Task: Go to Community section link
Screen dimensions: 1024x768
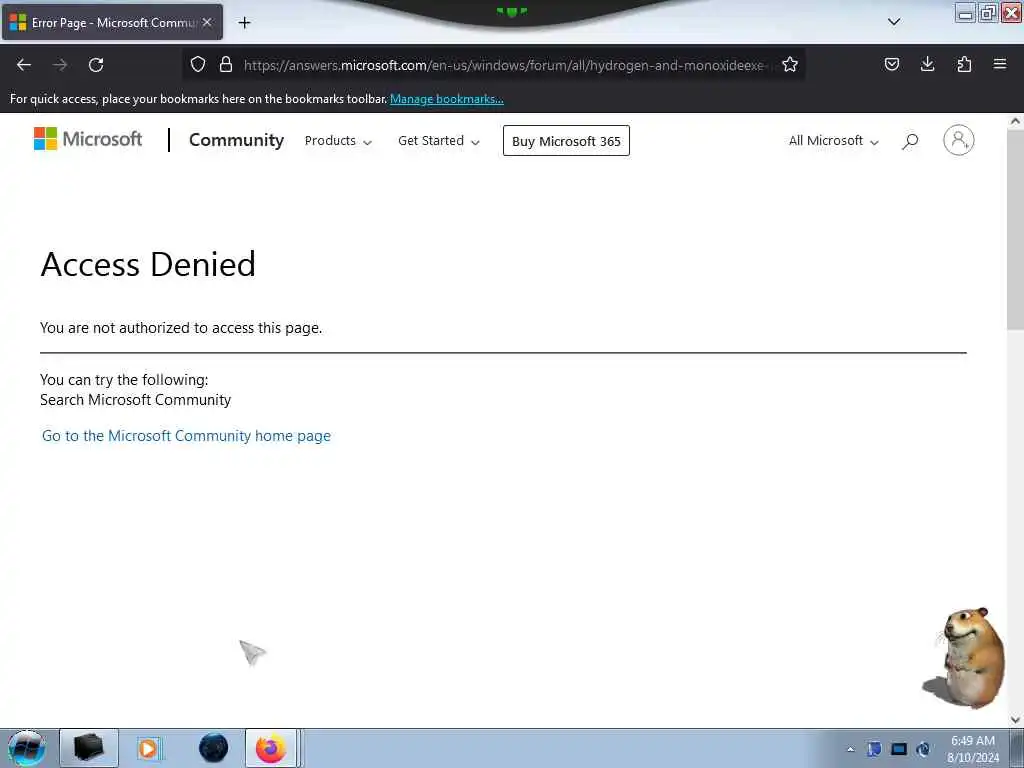Action: pyautogui.click(x=236, y=140)
